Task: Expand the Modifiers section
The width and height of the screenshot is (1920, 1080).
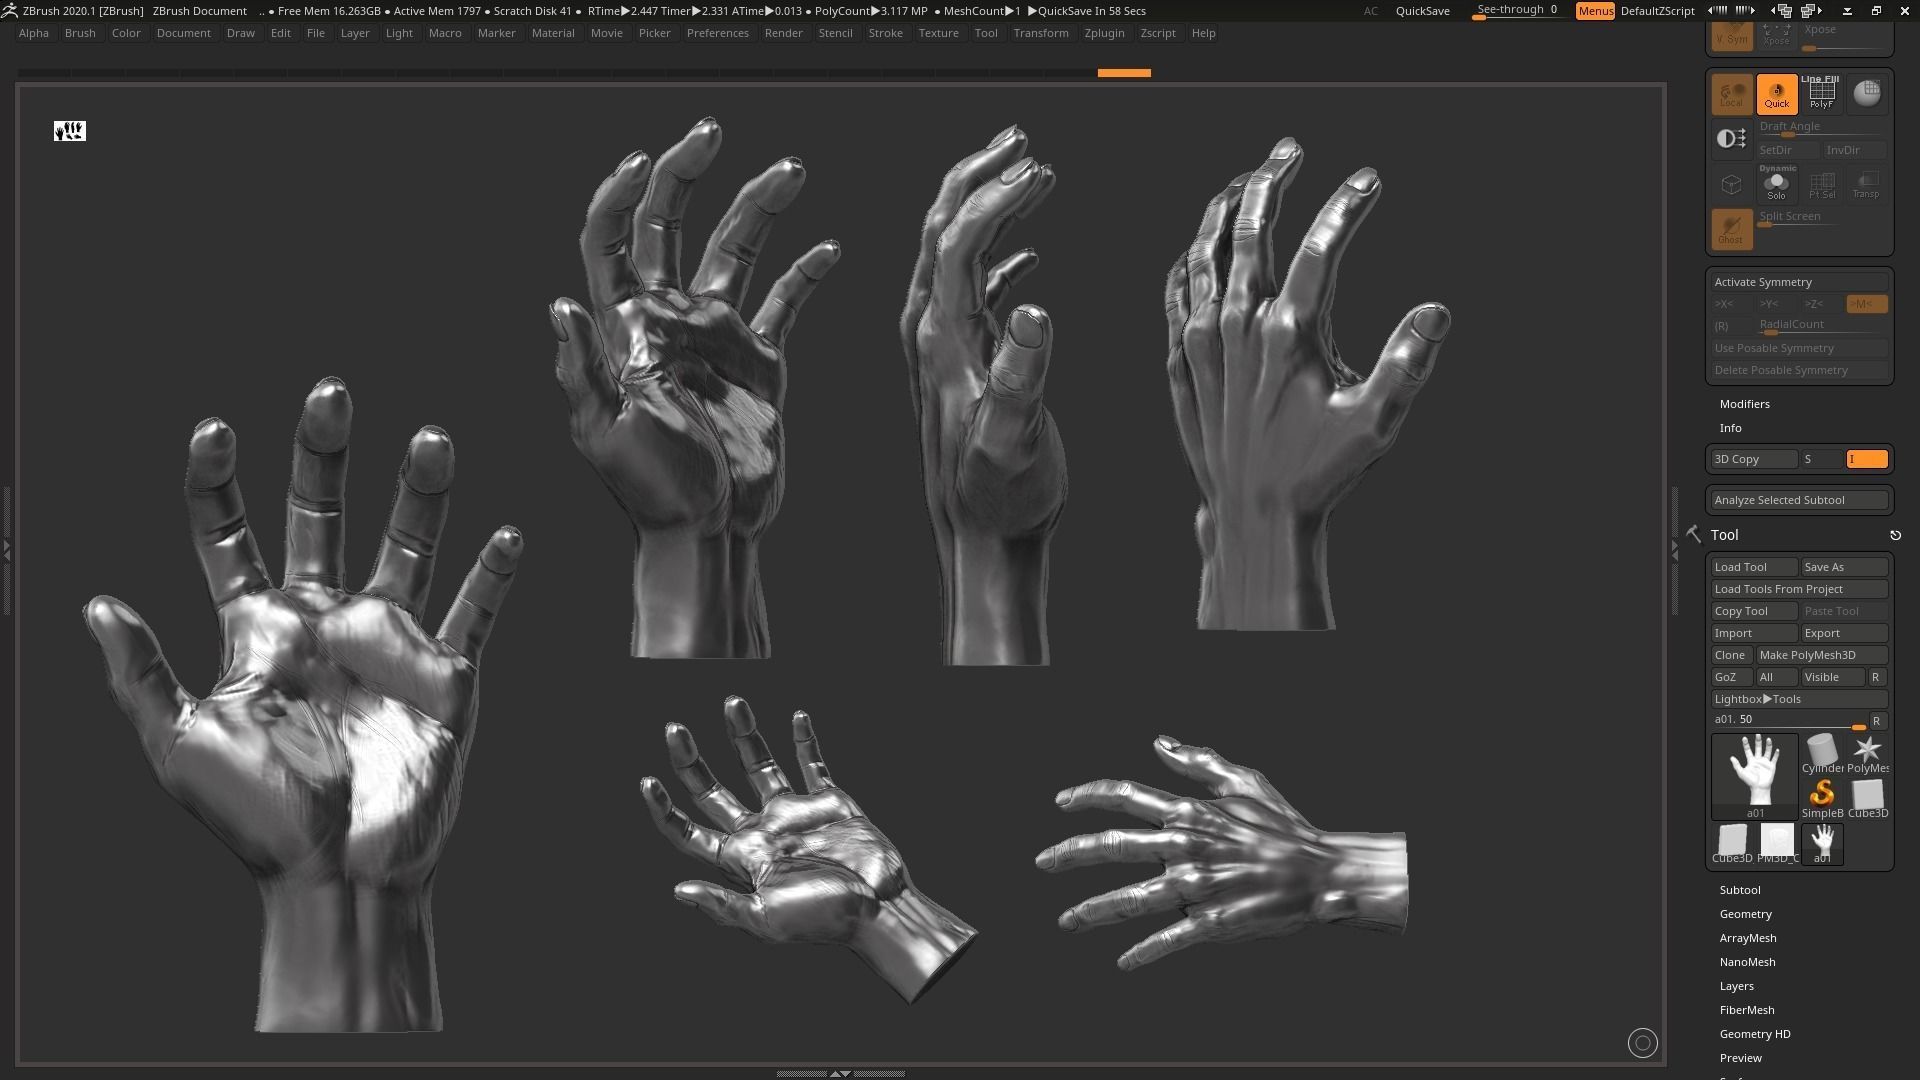Action: tap(1744, 404)
